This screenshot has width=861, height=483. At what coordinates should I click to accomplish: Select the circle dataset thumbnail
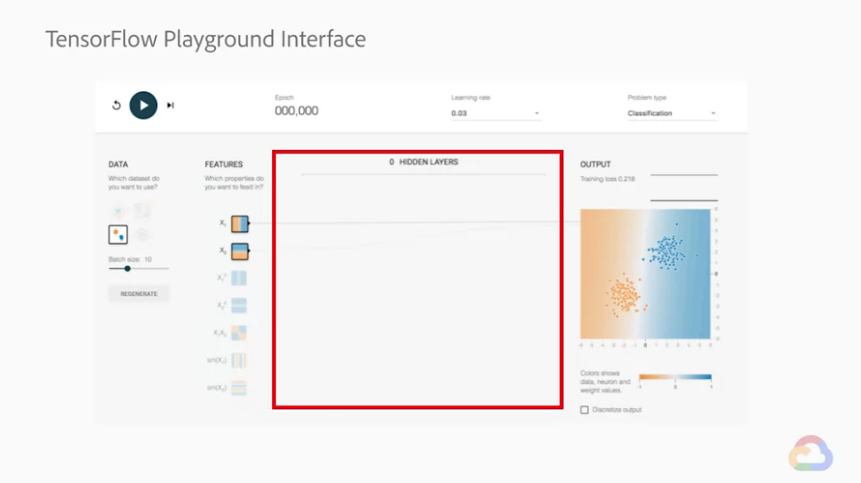[118, 211]
